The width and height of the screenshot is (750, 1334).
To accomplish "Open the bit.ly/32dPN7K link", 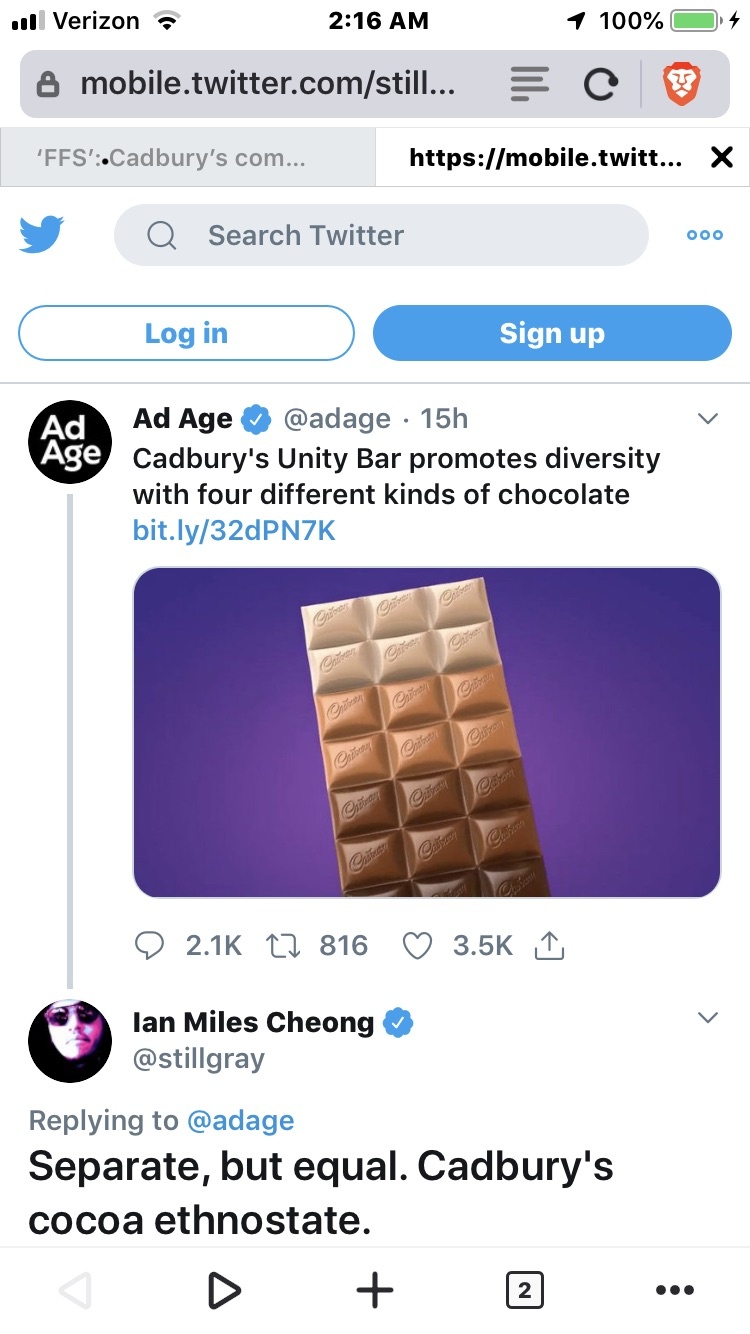I will point(234,530).
